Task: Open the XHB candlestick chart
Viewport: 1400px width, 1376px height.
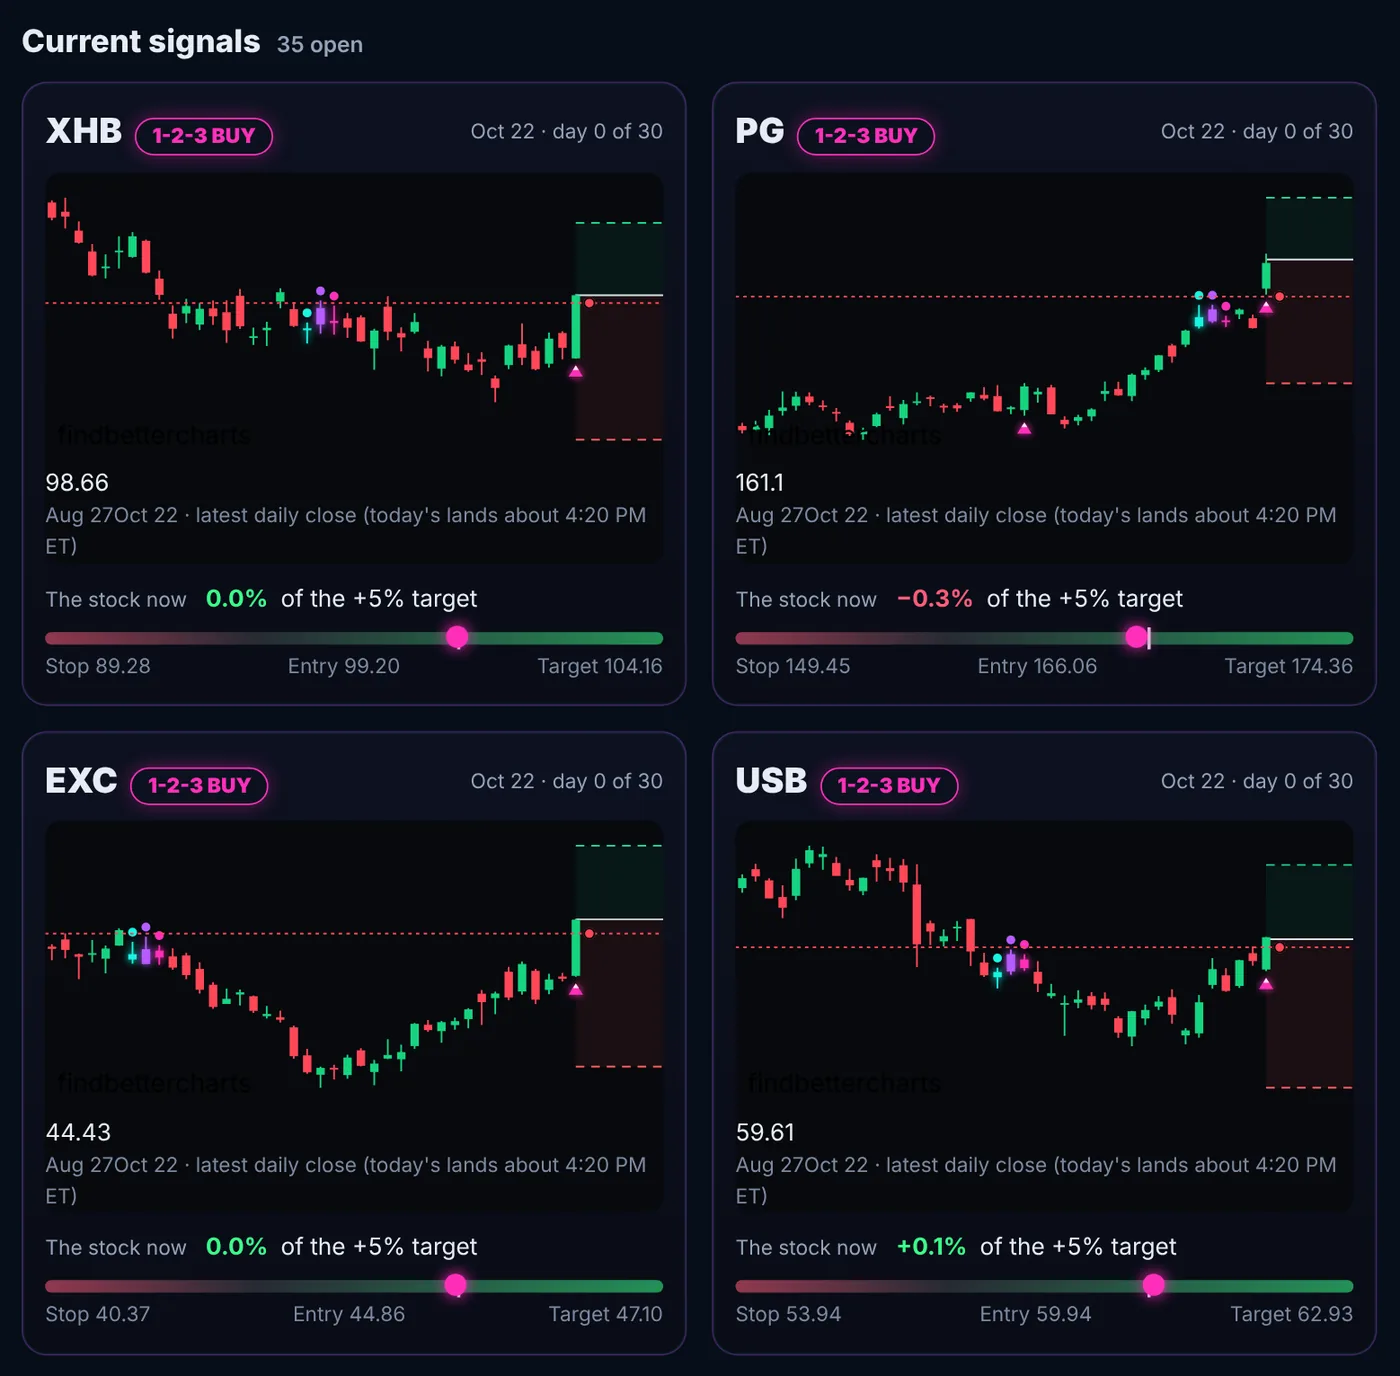Action: coord(354,316)
